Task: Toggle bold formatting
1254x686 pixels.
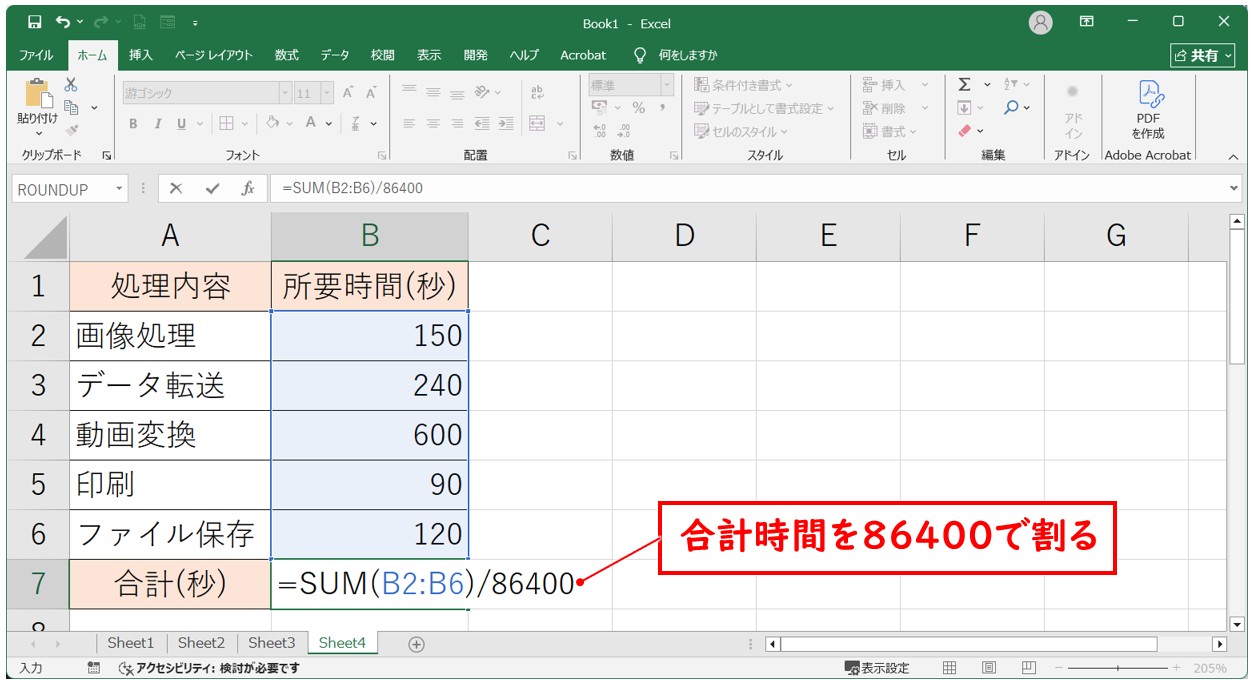Action: (x=133, y=124)
